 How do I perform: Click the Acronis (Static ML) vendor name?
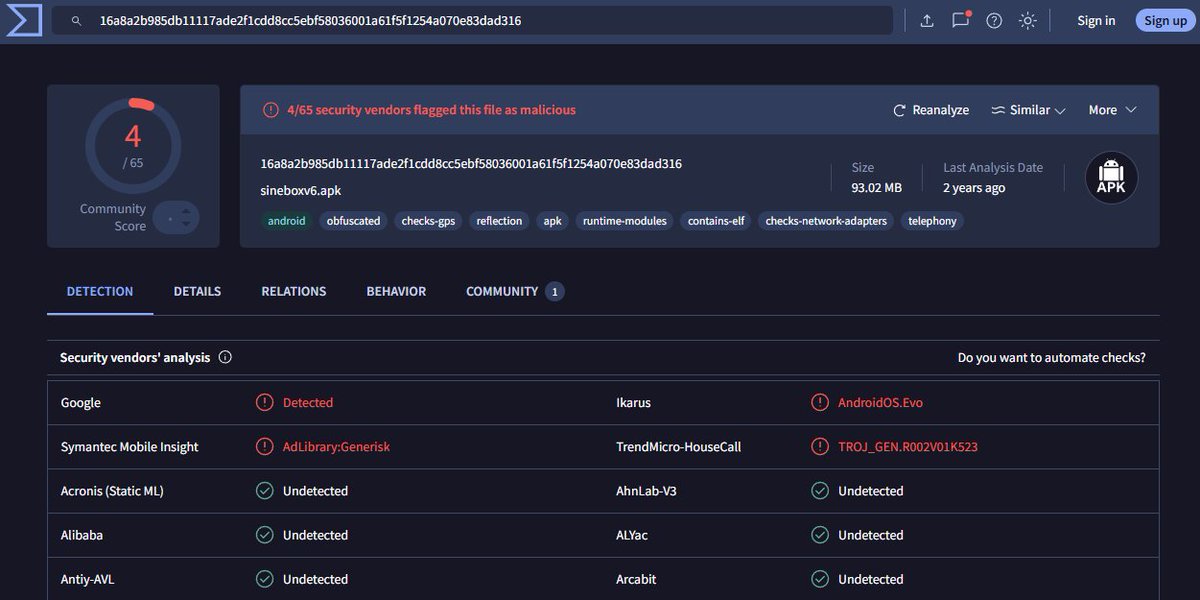[112, 491]
